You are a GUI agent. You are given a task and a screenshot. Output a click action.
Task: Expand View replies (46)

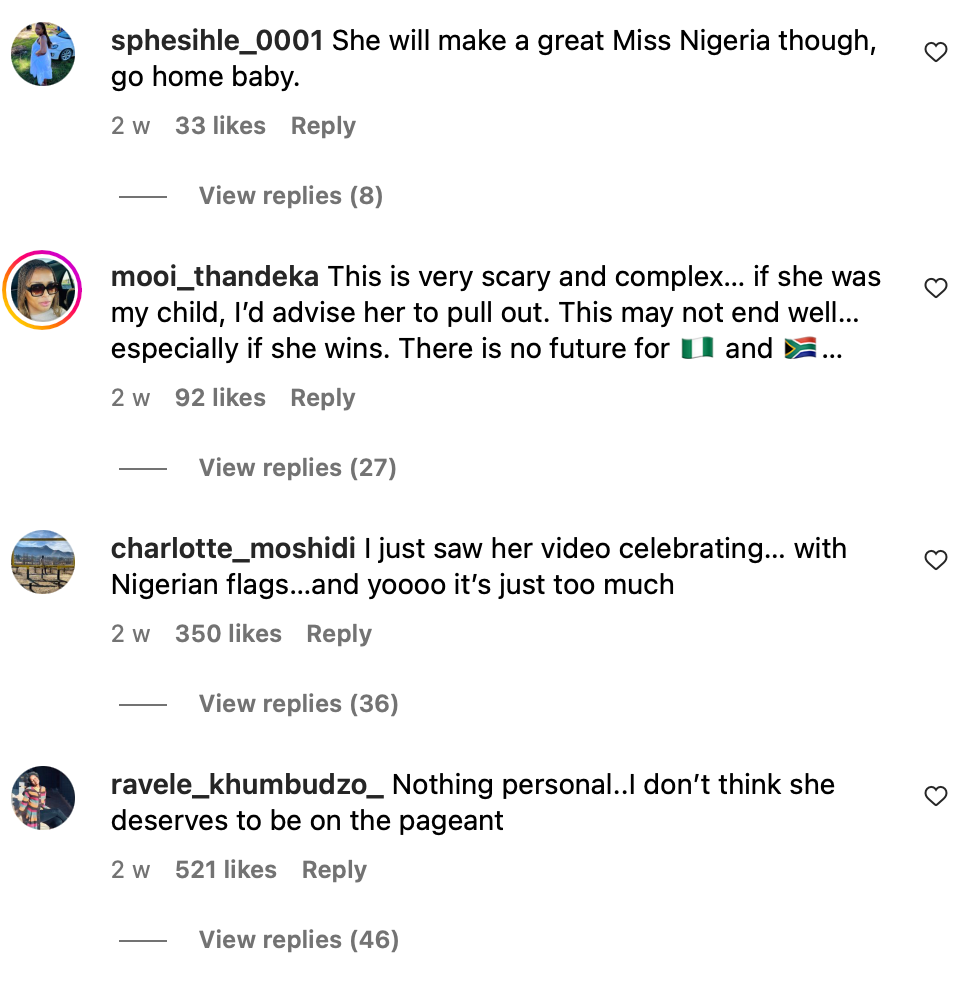298,940
